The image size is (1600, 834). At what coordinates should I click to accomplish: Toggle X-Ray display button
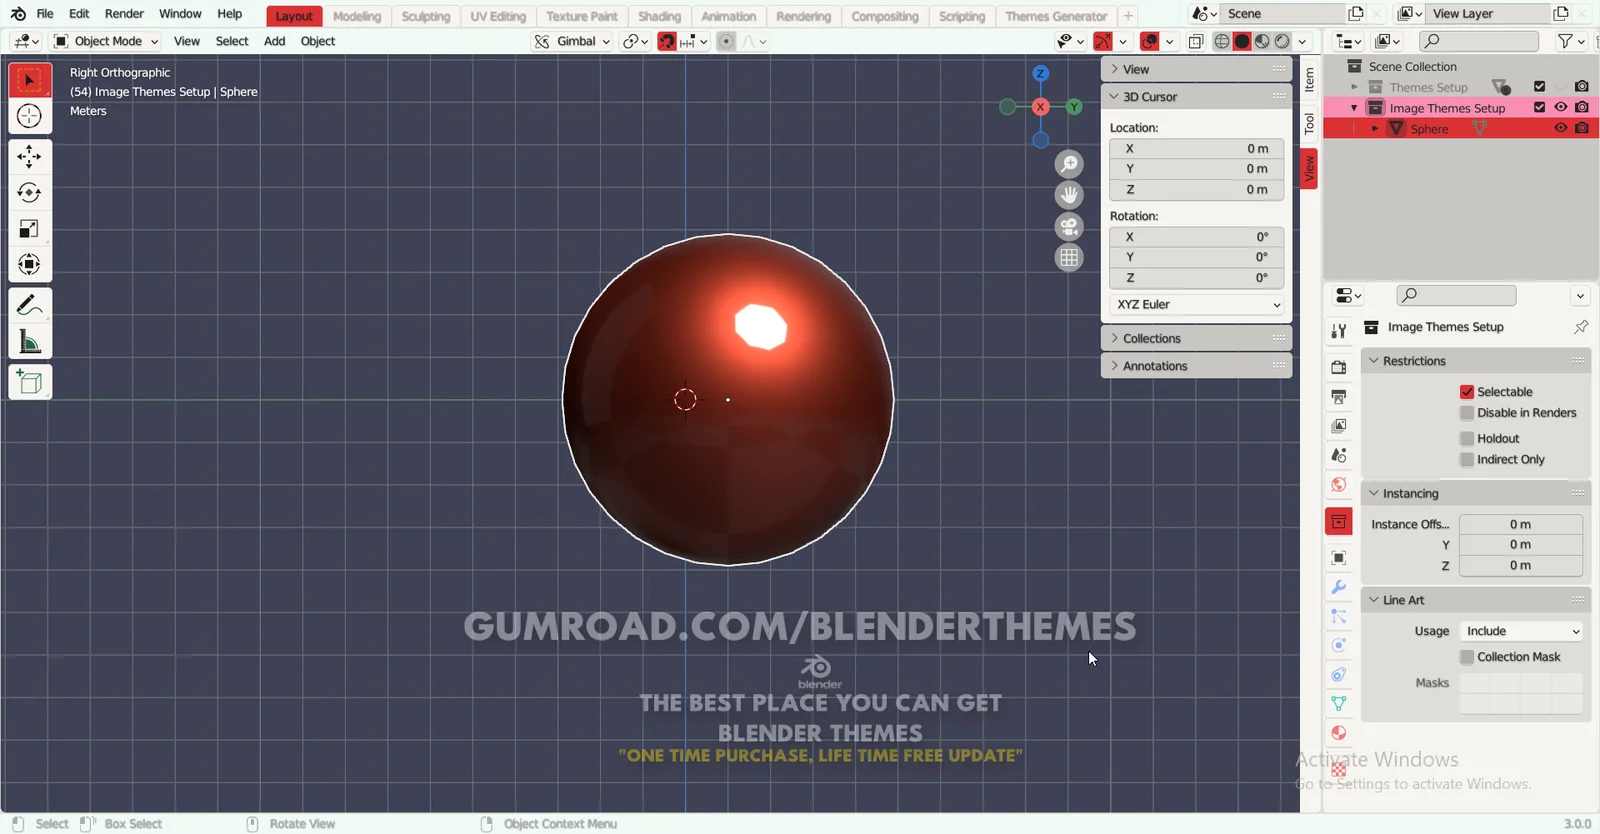1196,41
